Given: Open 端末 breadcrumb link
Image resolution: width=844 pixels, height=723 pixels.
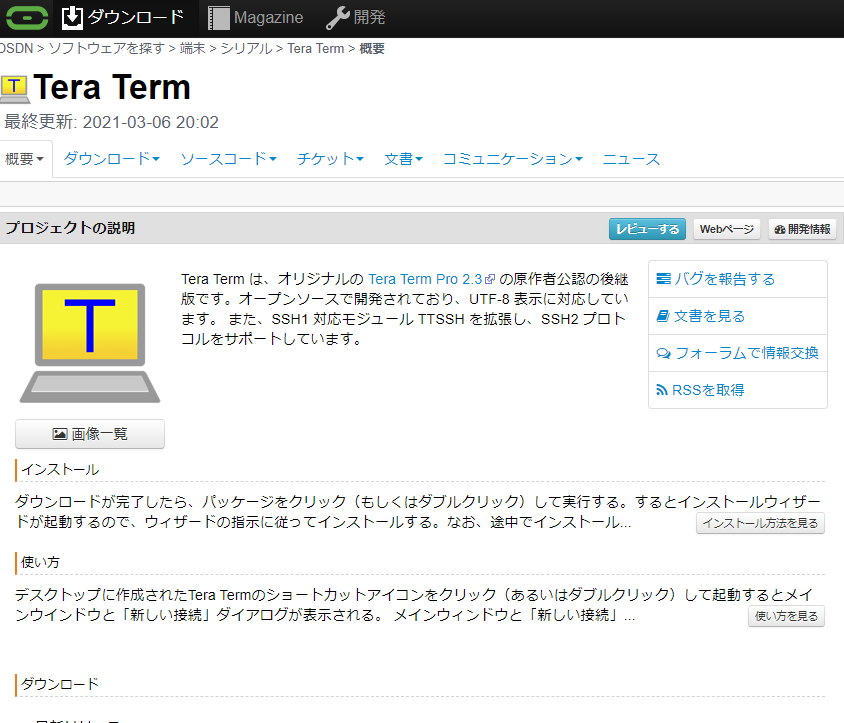Looking at the screenshot, I should pos(193,48).
